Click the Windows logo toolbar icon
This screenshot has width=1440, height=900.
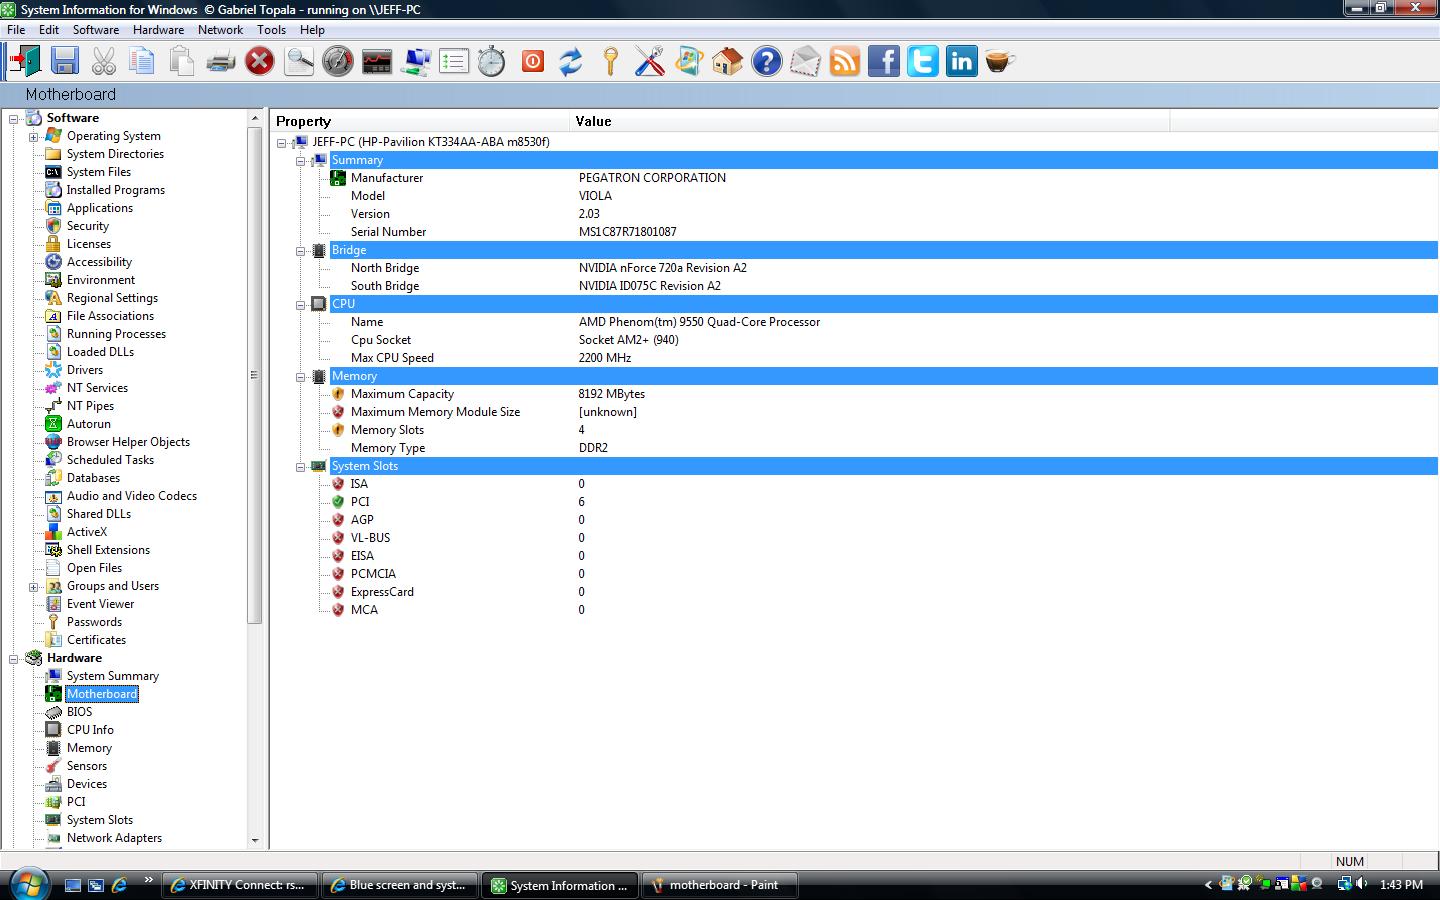coord(688,62)
